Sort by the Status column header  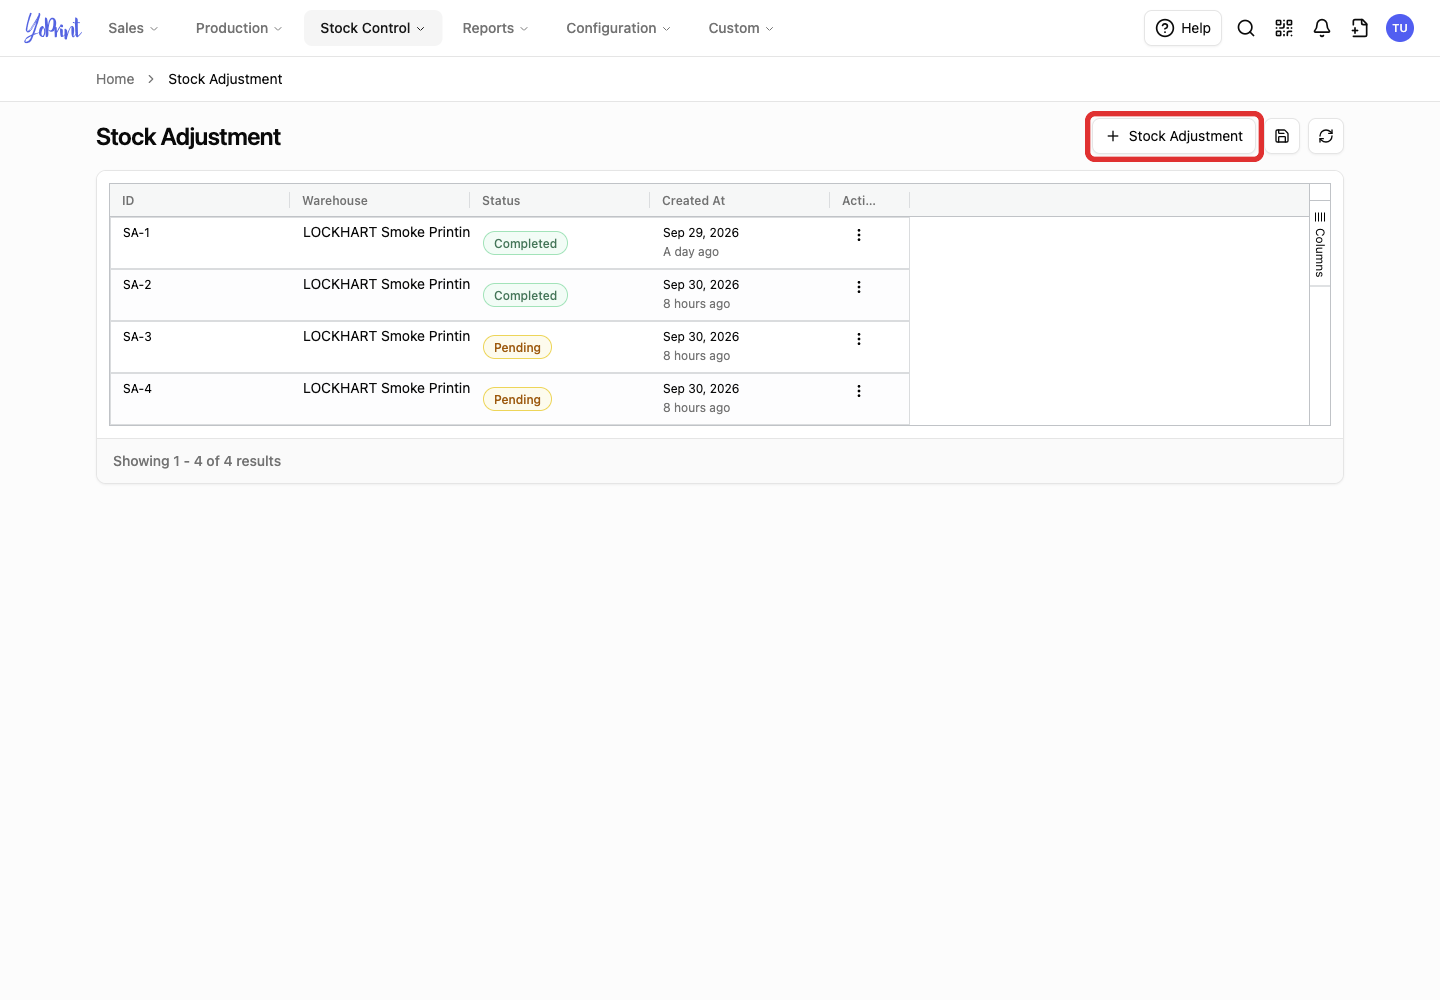coord(559,201)
